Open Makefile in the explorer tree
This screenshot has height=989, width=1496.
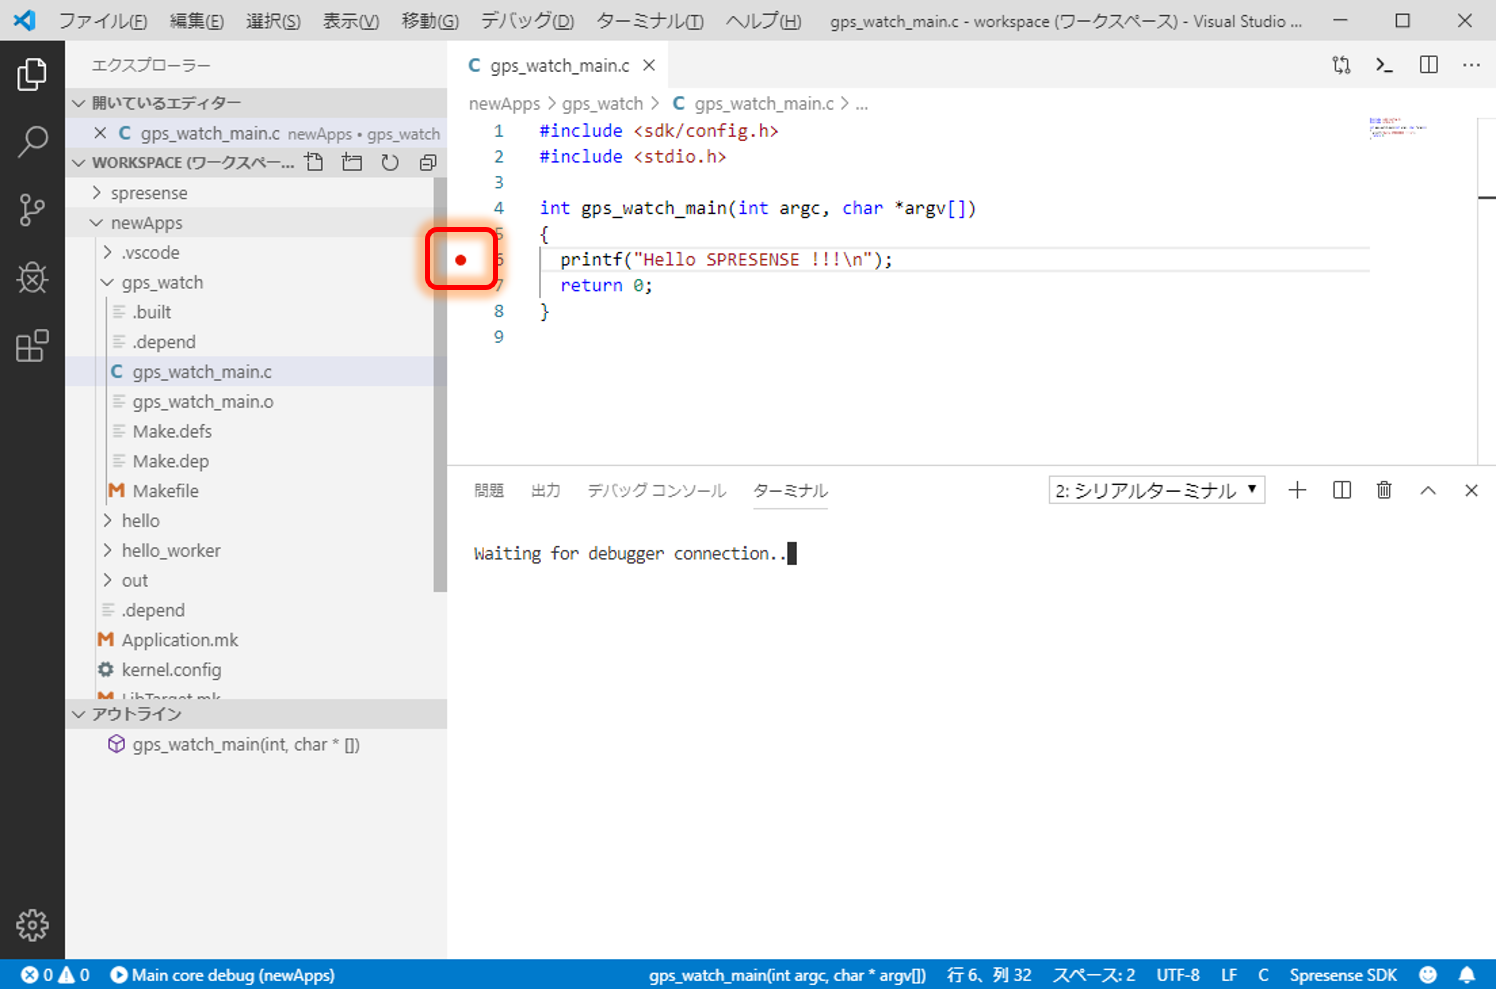pos(165,491)
